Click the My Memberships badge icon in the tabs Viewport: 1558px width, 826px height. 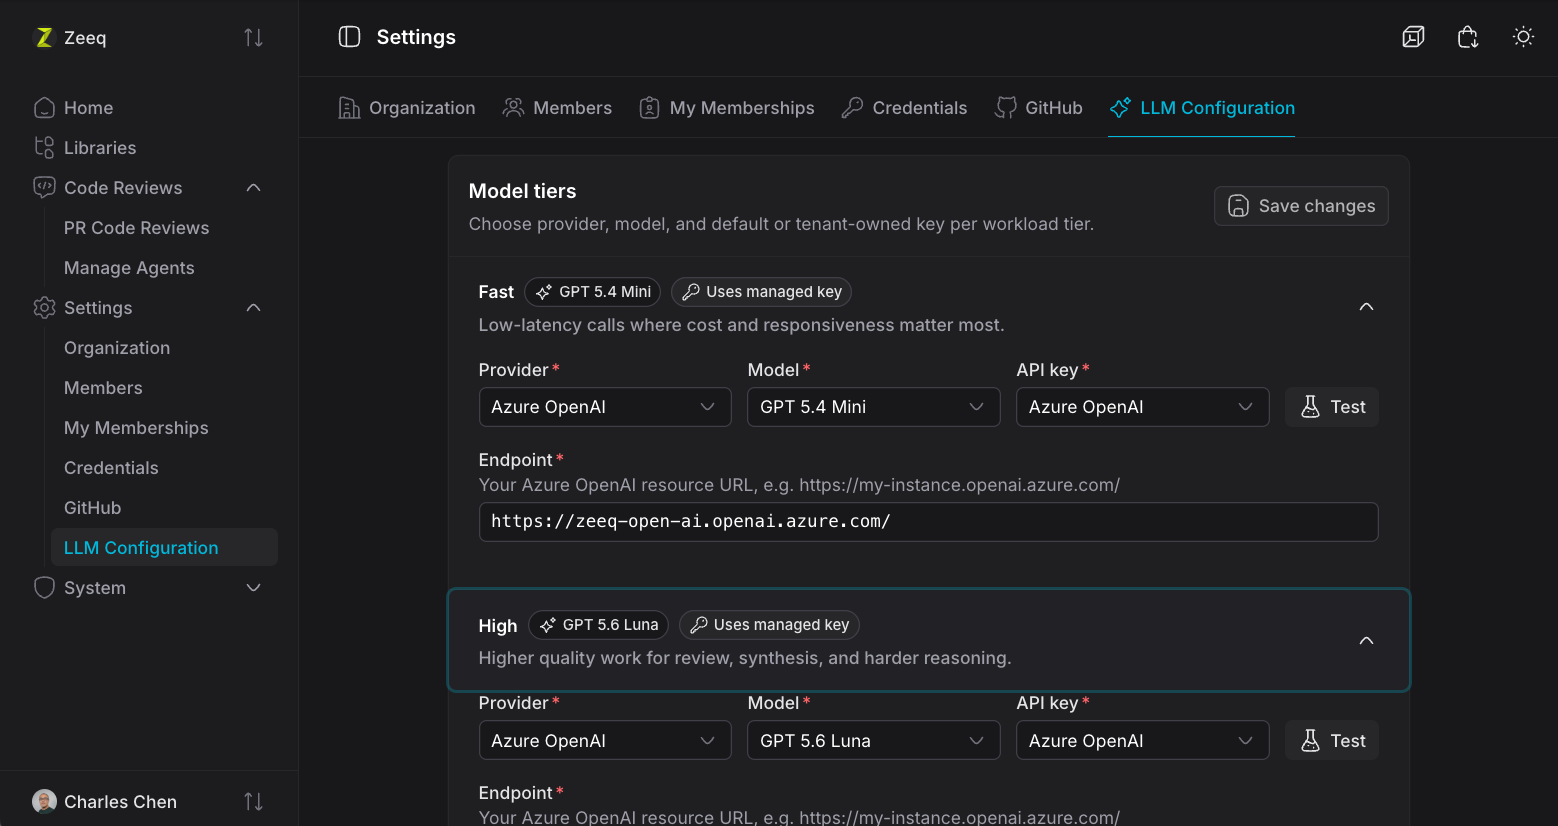(649, 108)
